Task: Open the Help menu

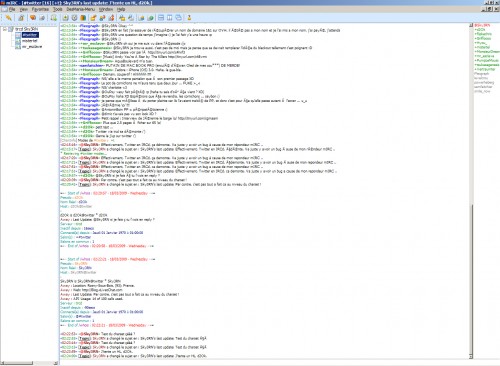Action: (121, 9)
